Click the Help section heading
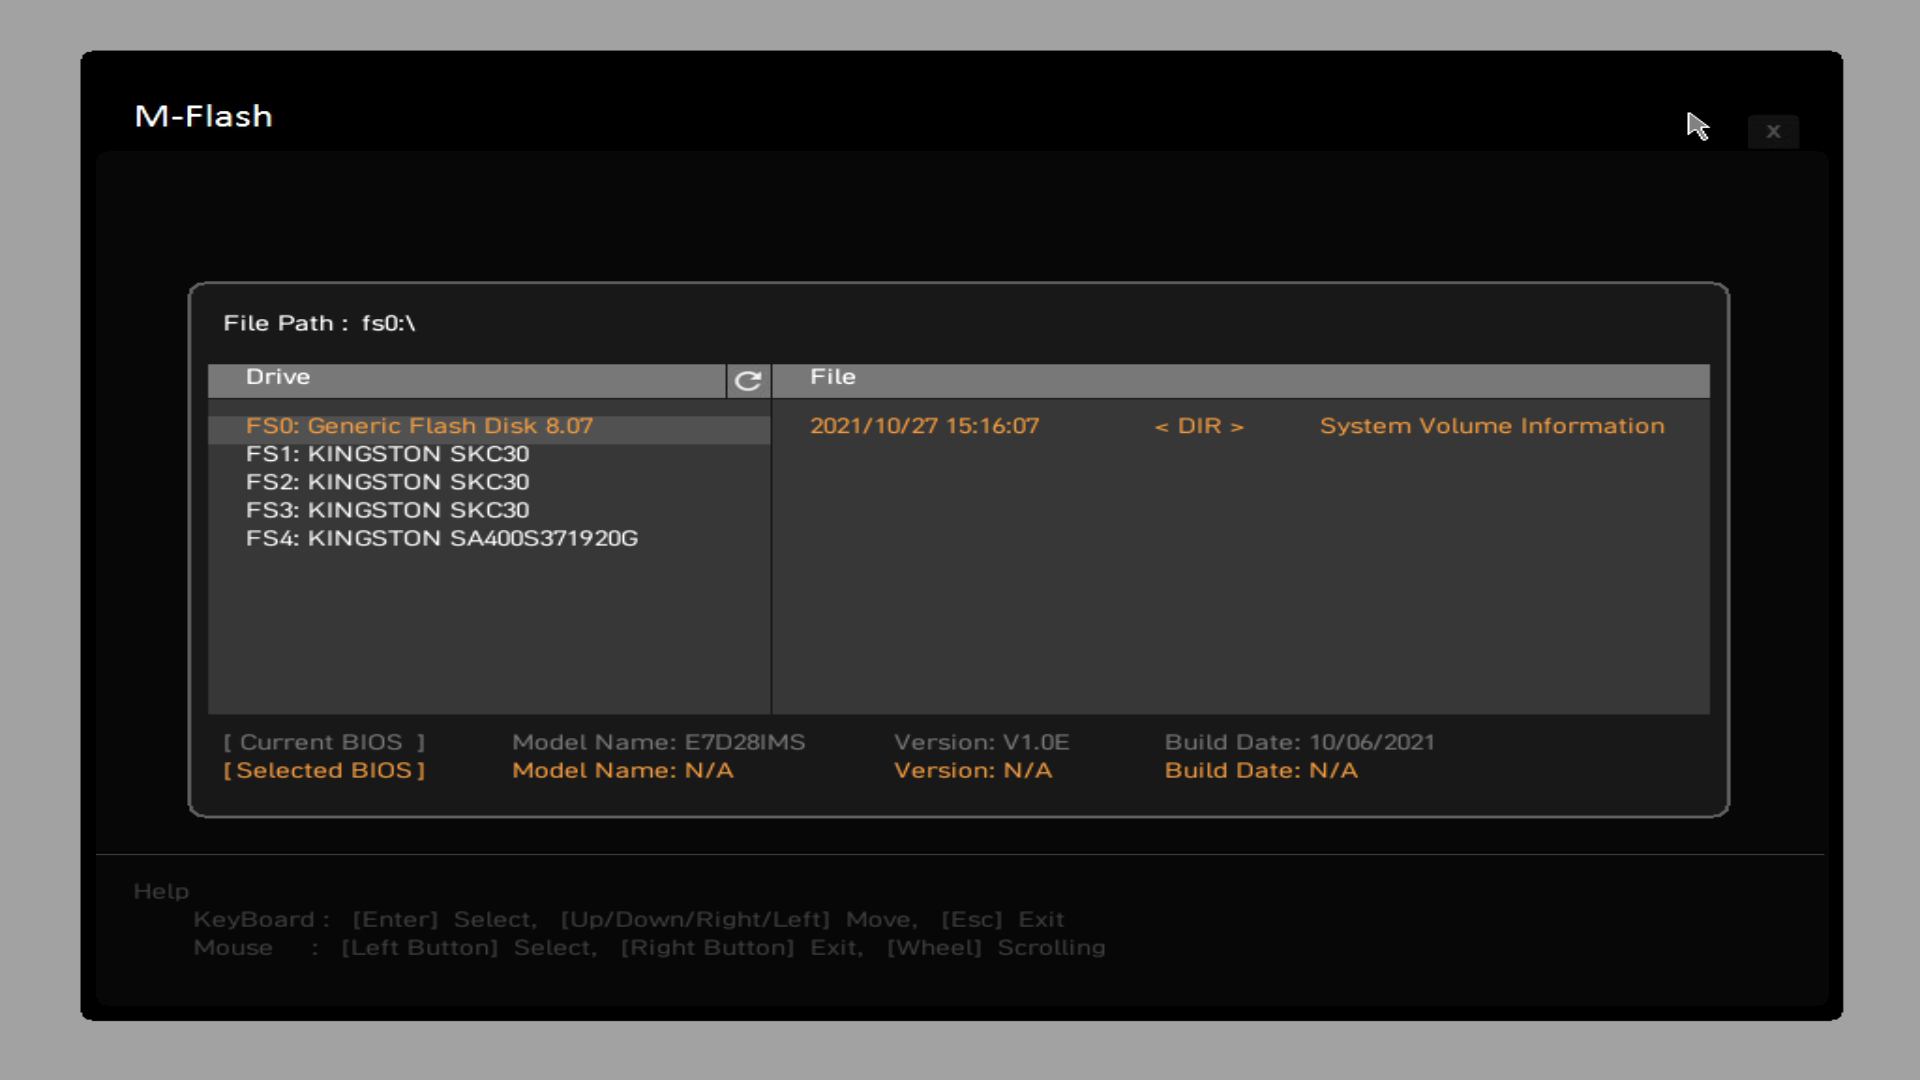The width and height of the screenshot is (1920, 1080). (x=161, y=891)
